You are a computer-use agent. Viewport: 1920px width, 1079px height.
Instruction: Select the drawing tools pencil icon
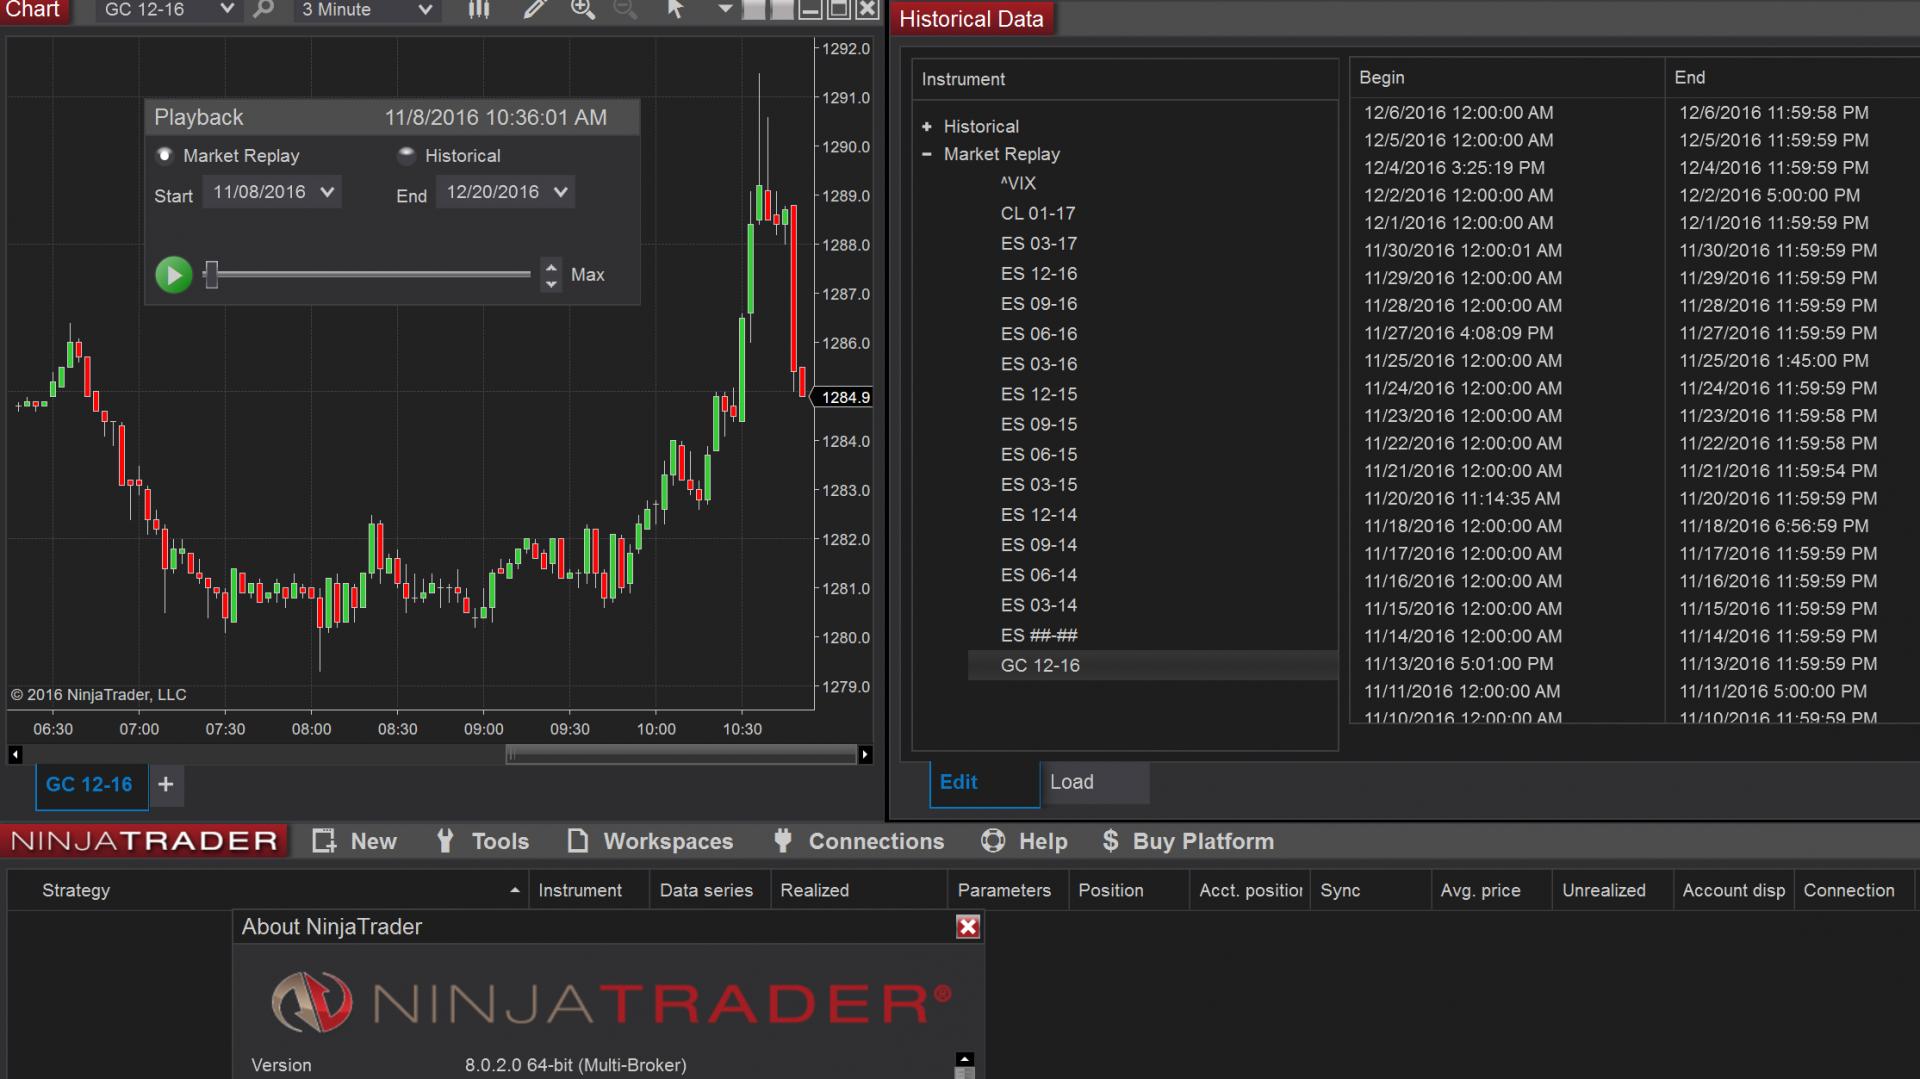(x=535, y=10)
